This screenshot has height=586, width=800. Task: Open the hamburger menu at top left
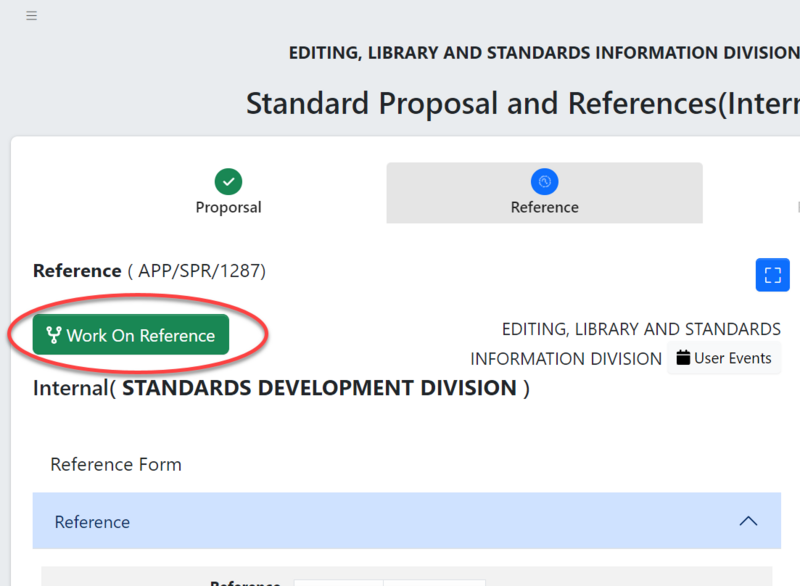point(32,16)
